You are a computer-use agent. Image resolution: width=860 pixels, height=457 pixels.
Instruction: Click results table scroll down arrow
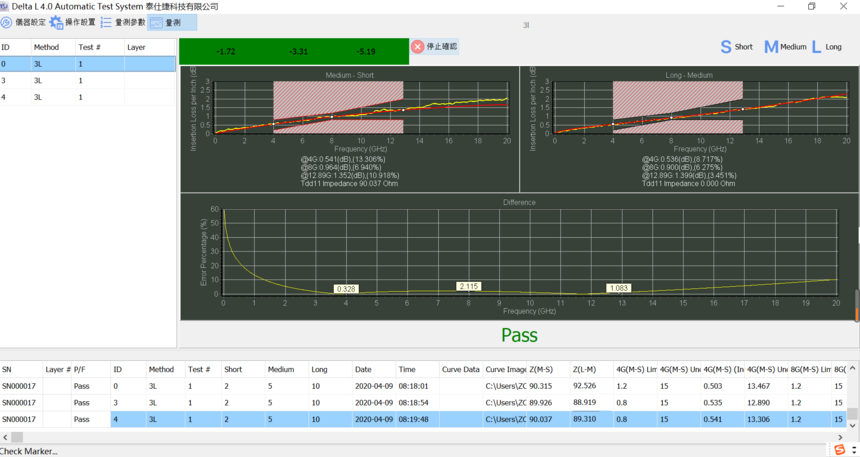(x=852, y=425)
